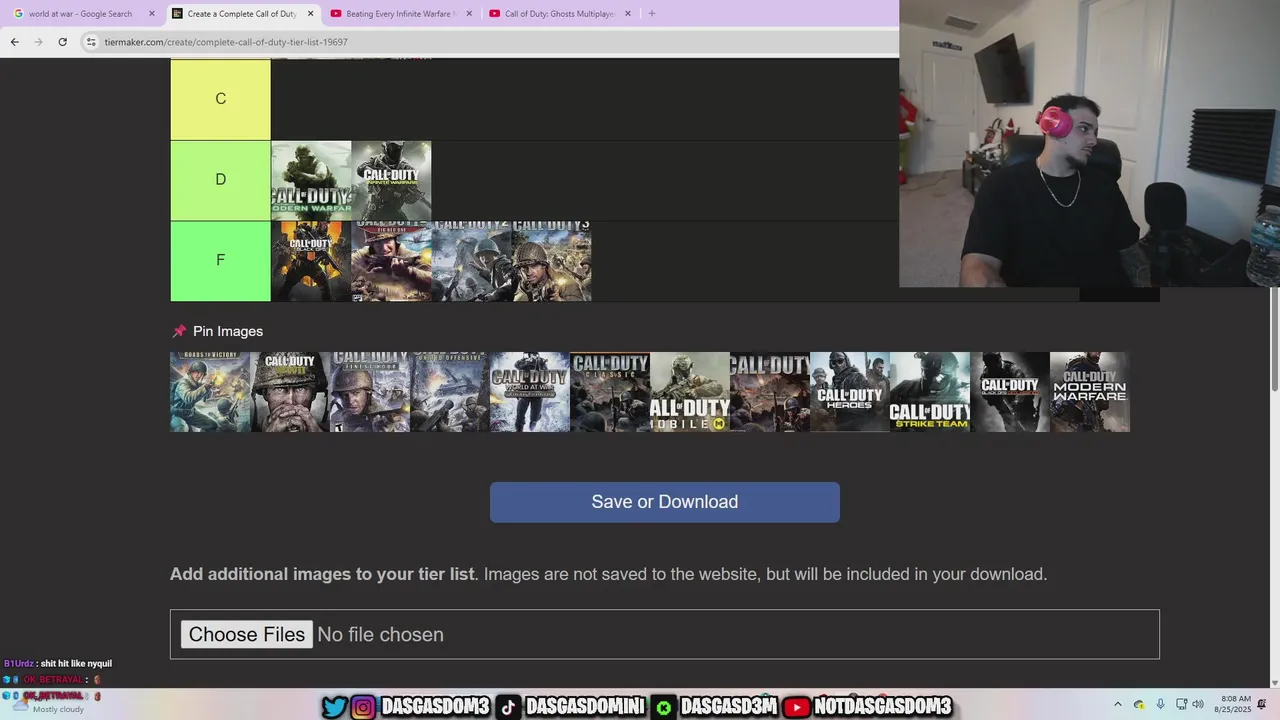Screen dimensions: 1280x720
Task: Click the 'shit hit like nyquil' chat message
Action: point(76,664)
